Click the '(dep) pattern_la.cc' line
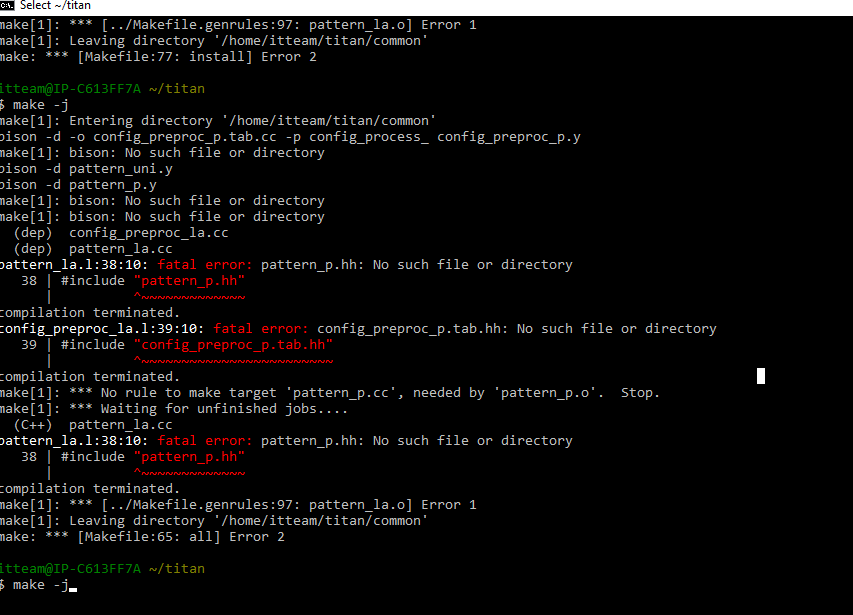Viewport: 853px width, 615px height. [x=93, y=249]
